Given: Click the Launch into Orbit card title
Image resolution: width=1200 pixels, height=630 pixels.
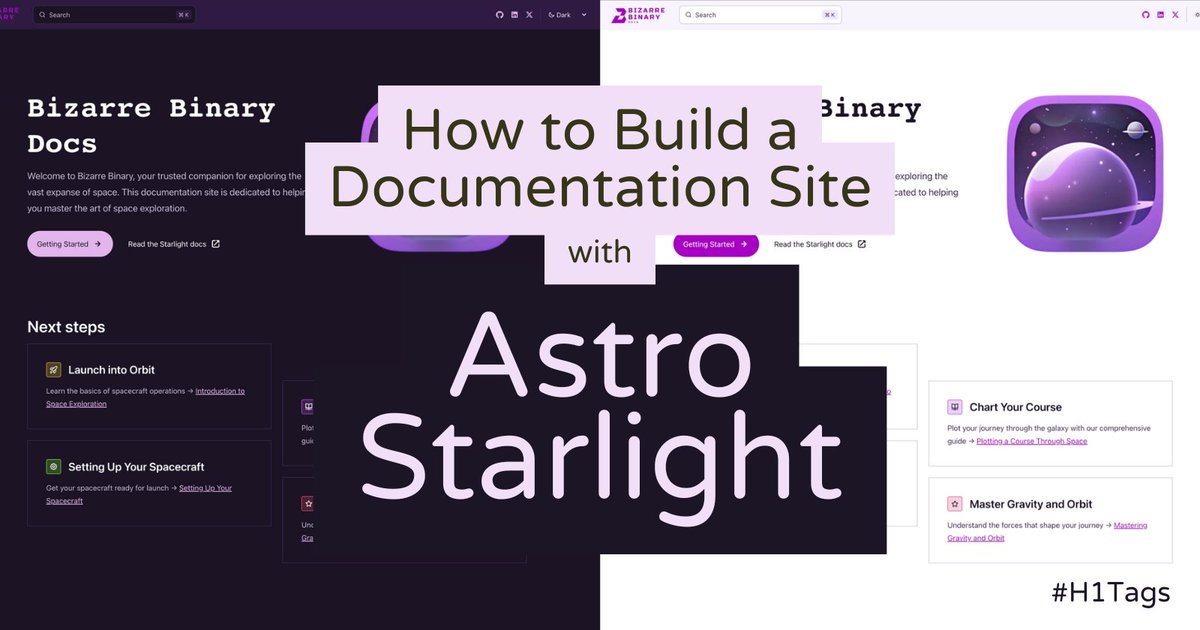Looking at the screenshot, I should pyautogui.click(x=111, y=370).
